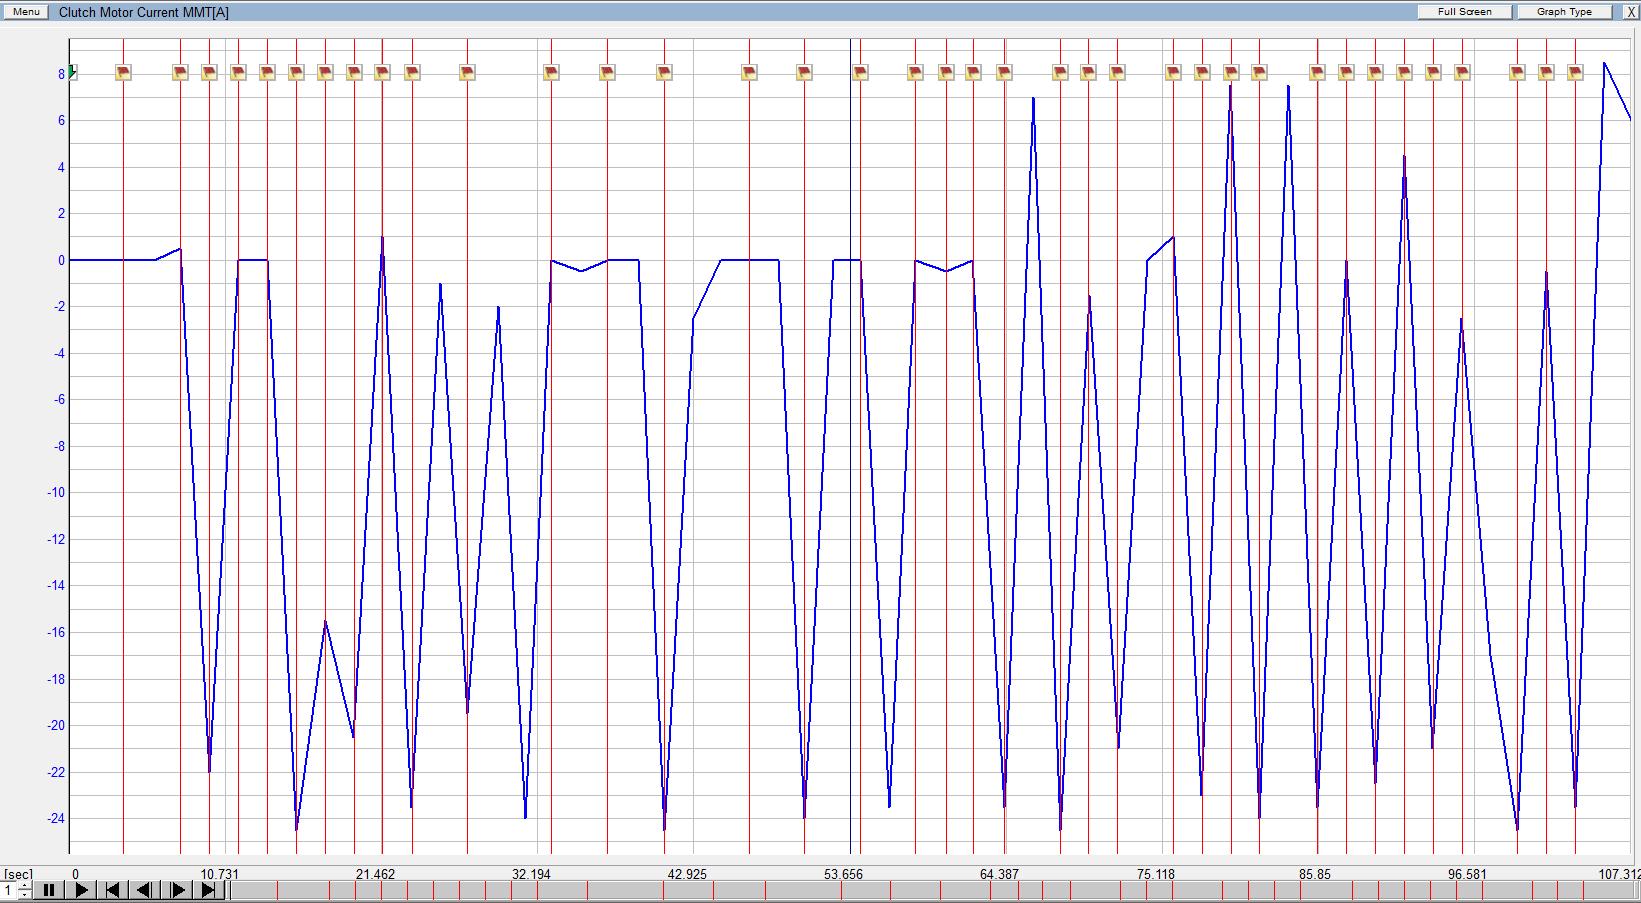Select the red flag marker just right of the blue cursor line
Viewport: 1641px width, 903px height.
coord(860,72)
